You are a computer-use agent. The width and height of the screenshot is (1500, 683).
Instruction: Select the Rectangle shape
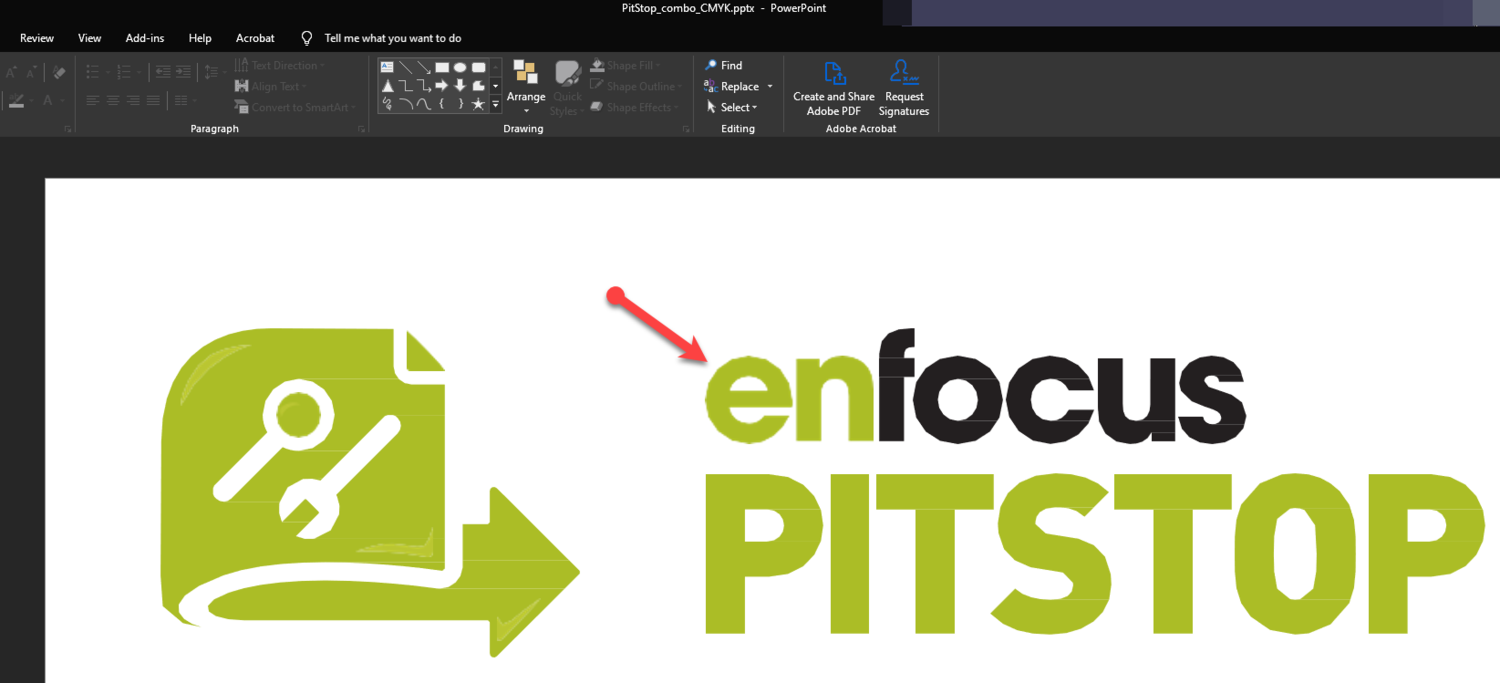[x=442, y=67]
